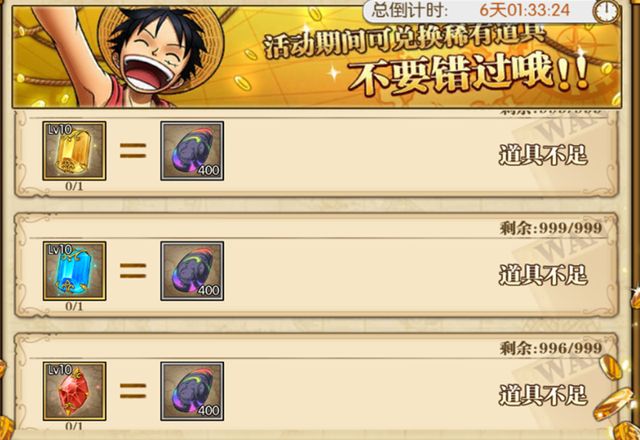This screenshot has width=640, height=440.
Task: Click 道具不足 in the blue gem row
Action: click(543, 275)
